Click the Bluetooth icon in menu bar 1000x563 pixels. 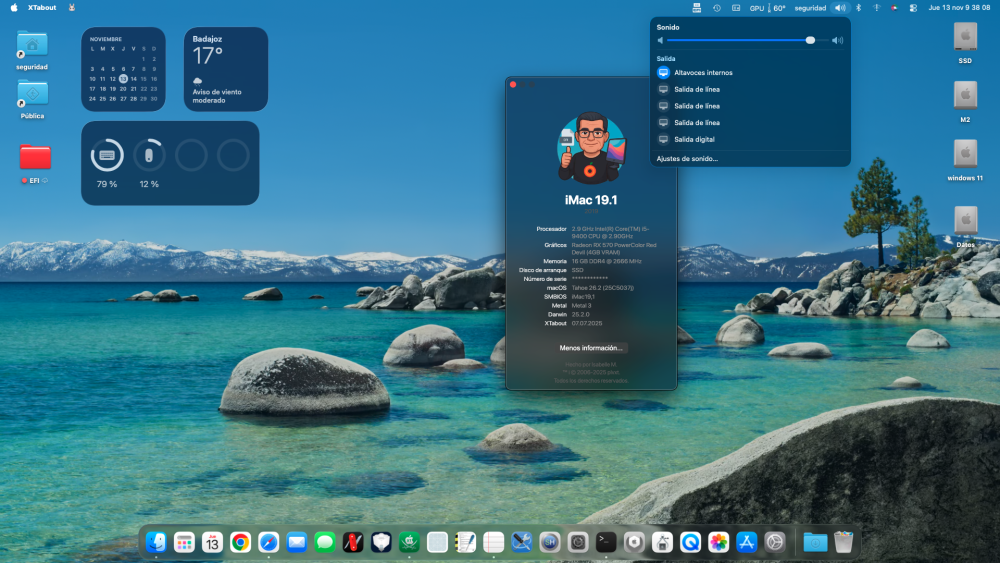point(858,8)
